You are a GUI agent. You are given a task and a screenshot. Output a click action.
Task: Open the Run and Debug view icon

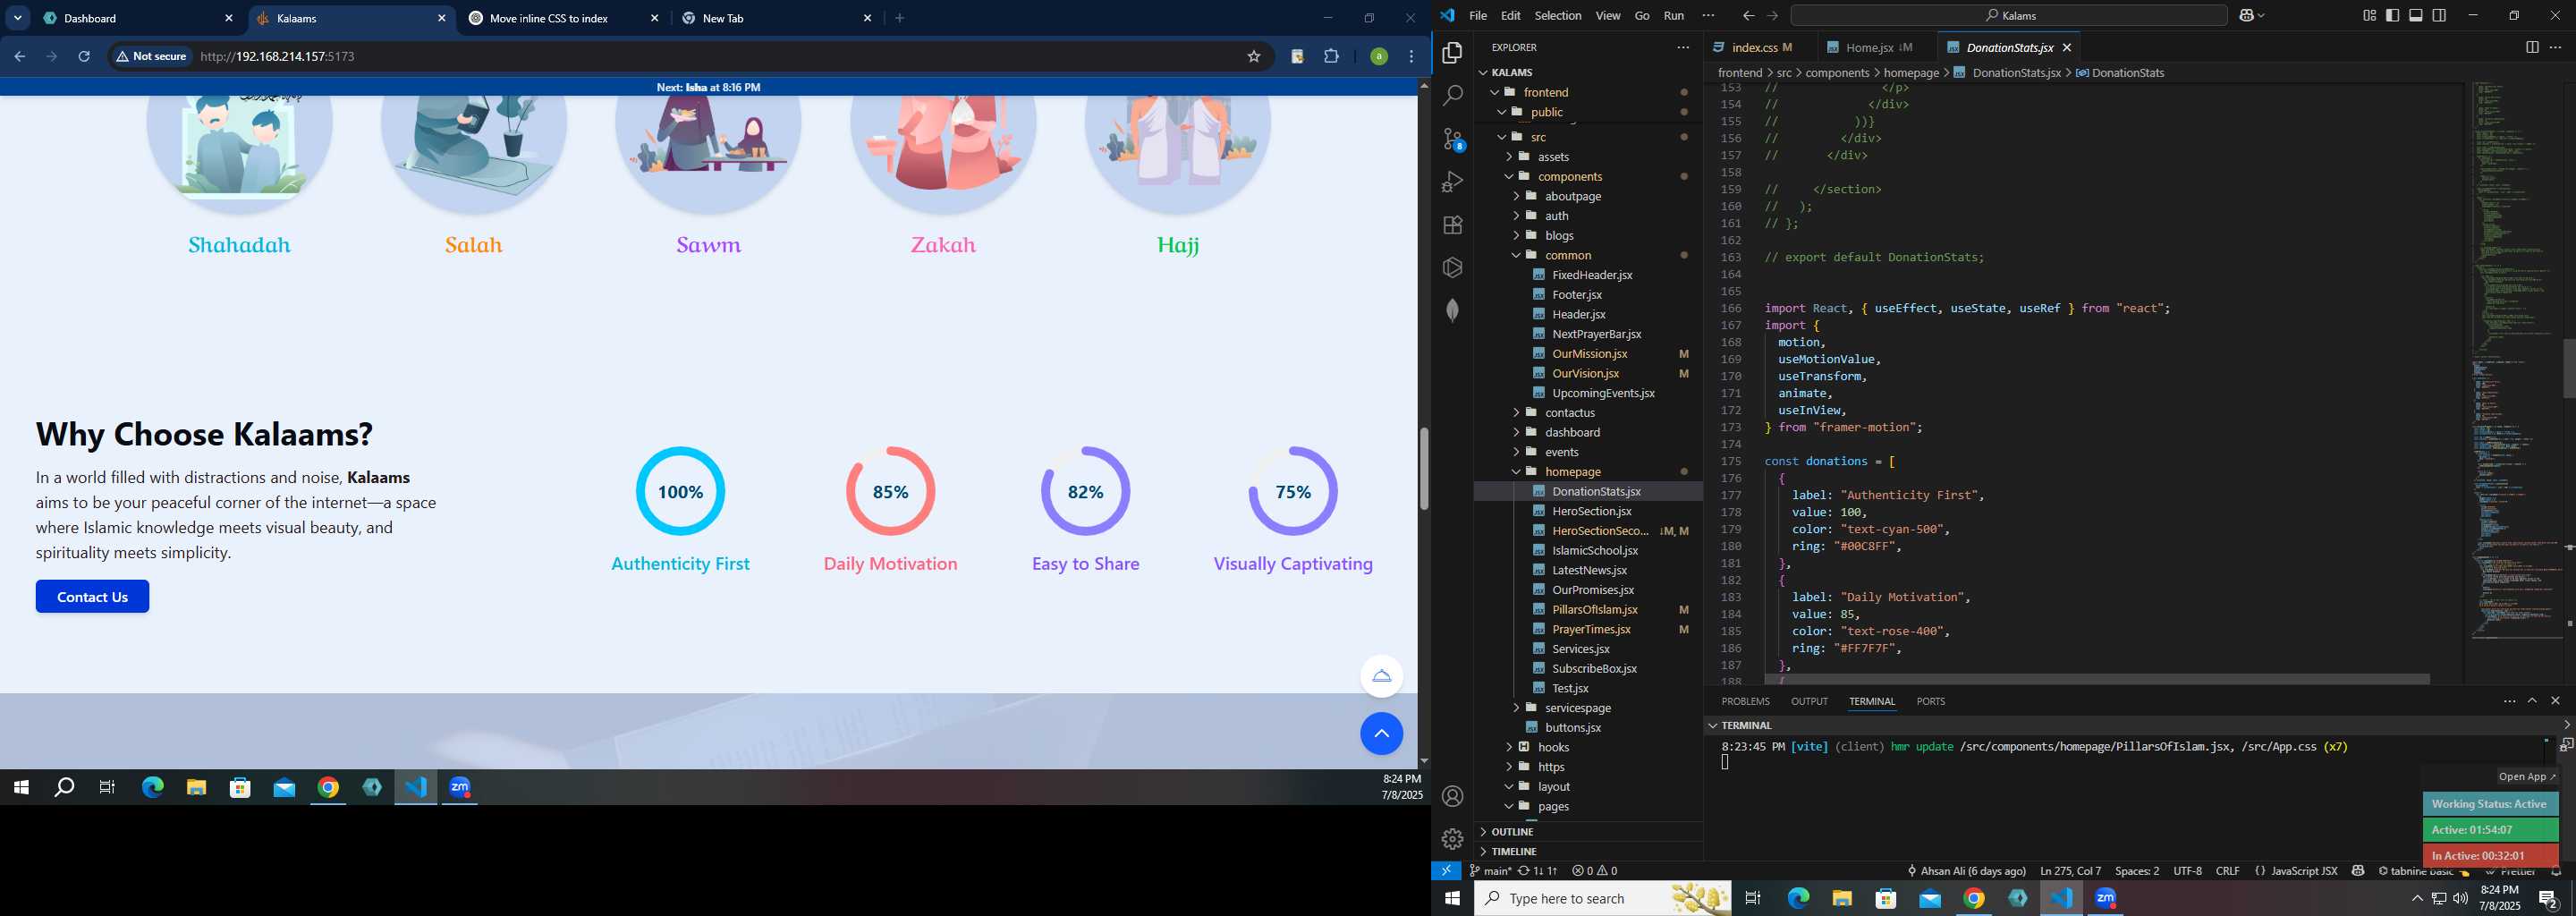point(1453,182)
